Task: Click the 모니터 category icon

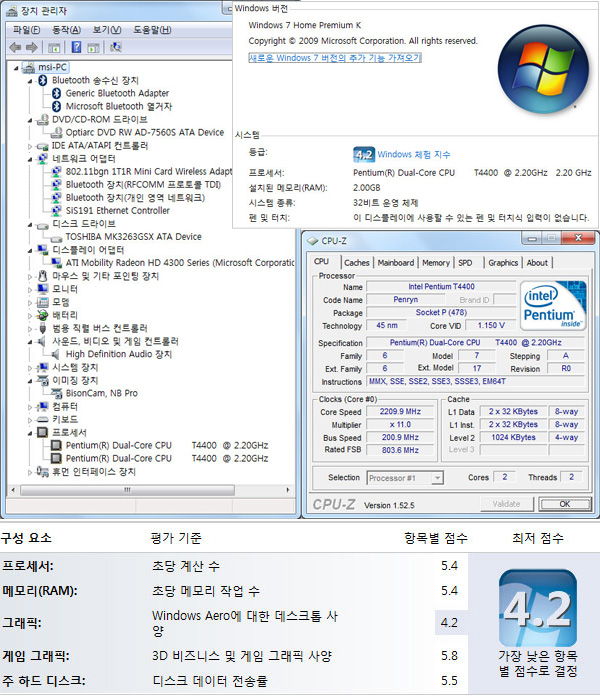Action: click(43, 289)
